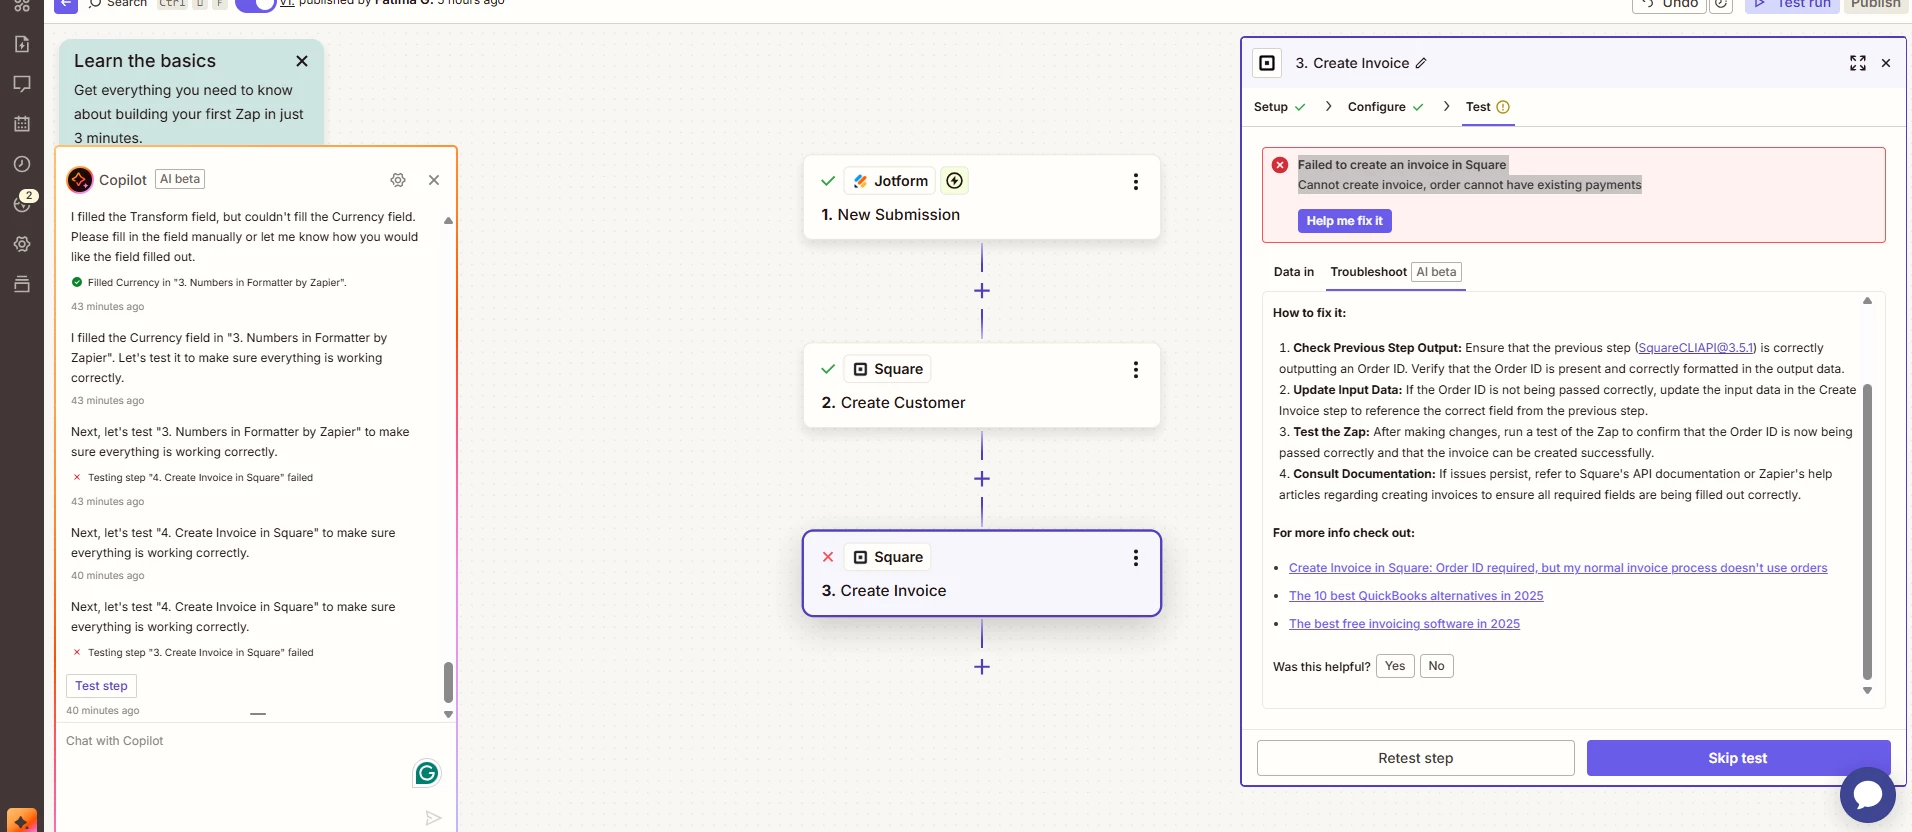Open the apps grid icon in left sidebar
Image resolution: width=1912 pixels, height=832 pixels.
[x=22, y=5]
